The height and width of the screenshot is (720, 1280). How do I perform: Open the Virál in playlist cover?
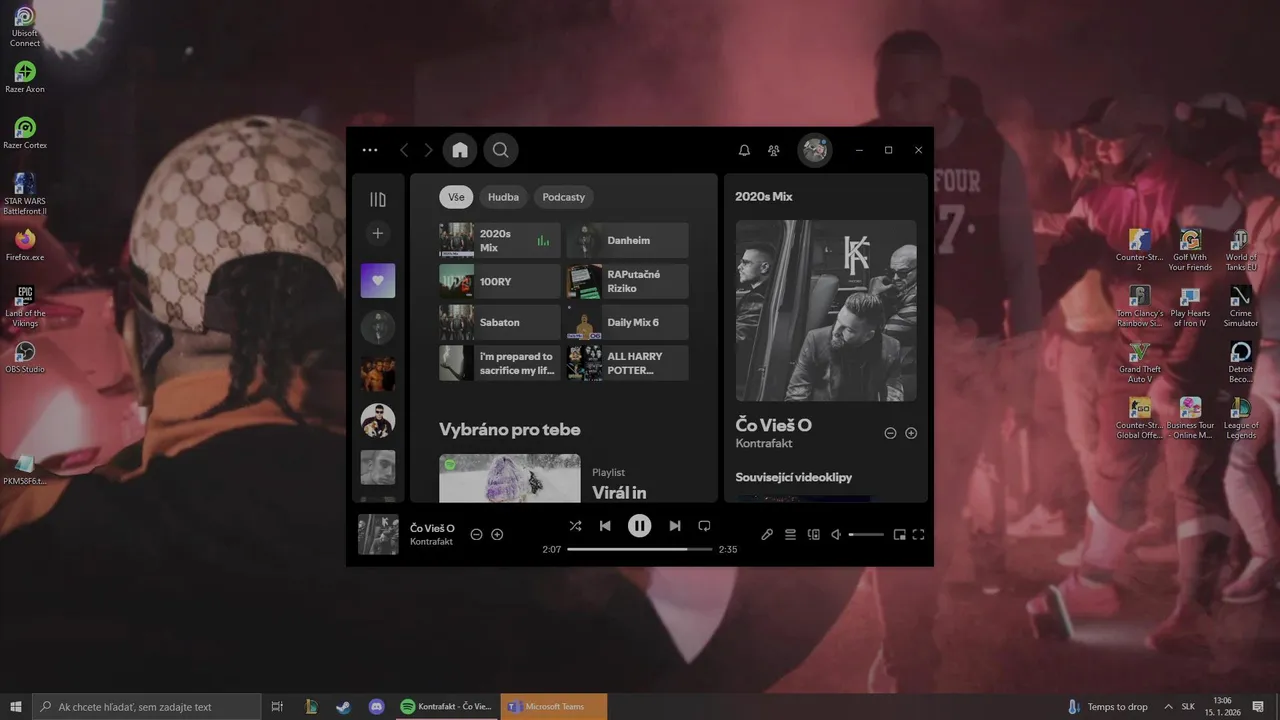pyautogui.click(x=510, y=478)
